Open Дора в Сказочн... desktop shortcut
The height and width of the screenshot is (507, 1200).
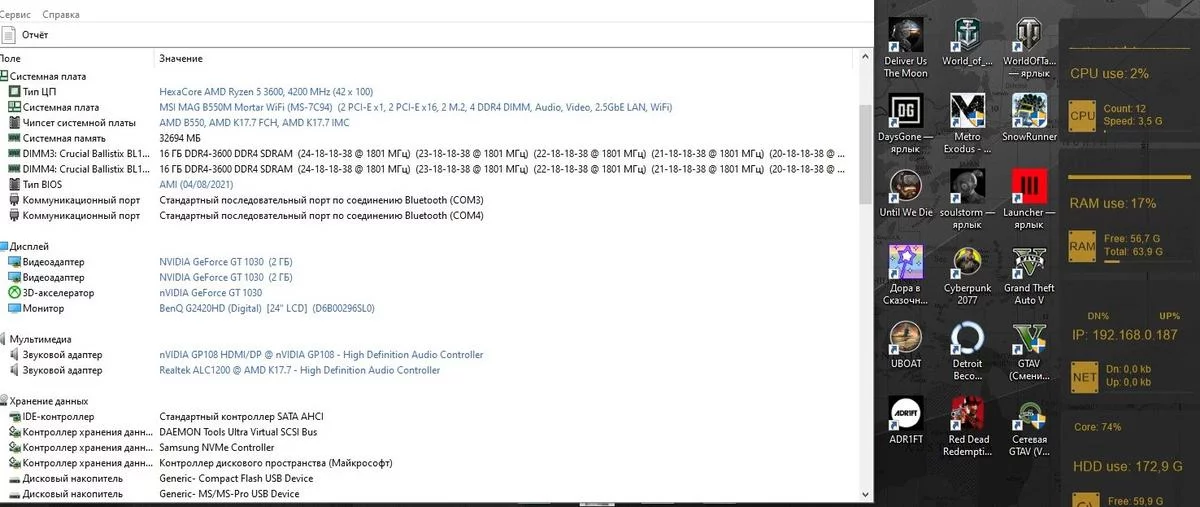click(906, 276)
